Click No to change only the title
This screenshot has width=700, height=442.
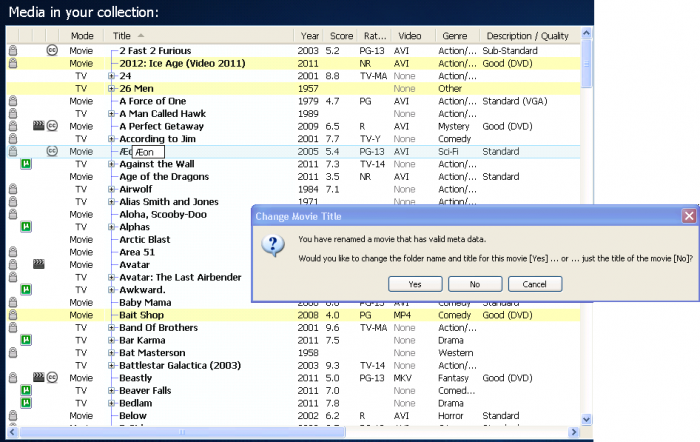[475, 284]
